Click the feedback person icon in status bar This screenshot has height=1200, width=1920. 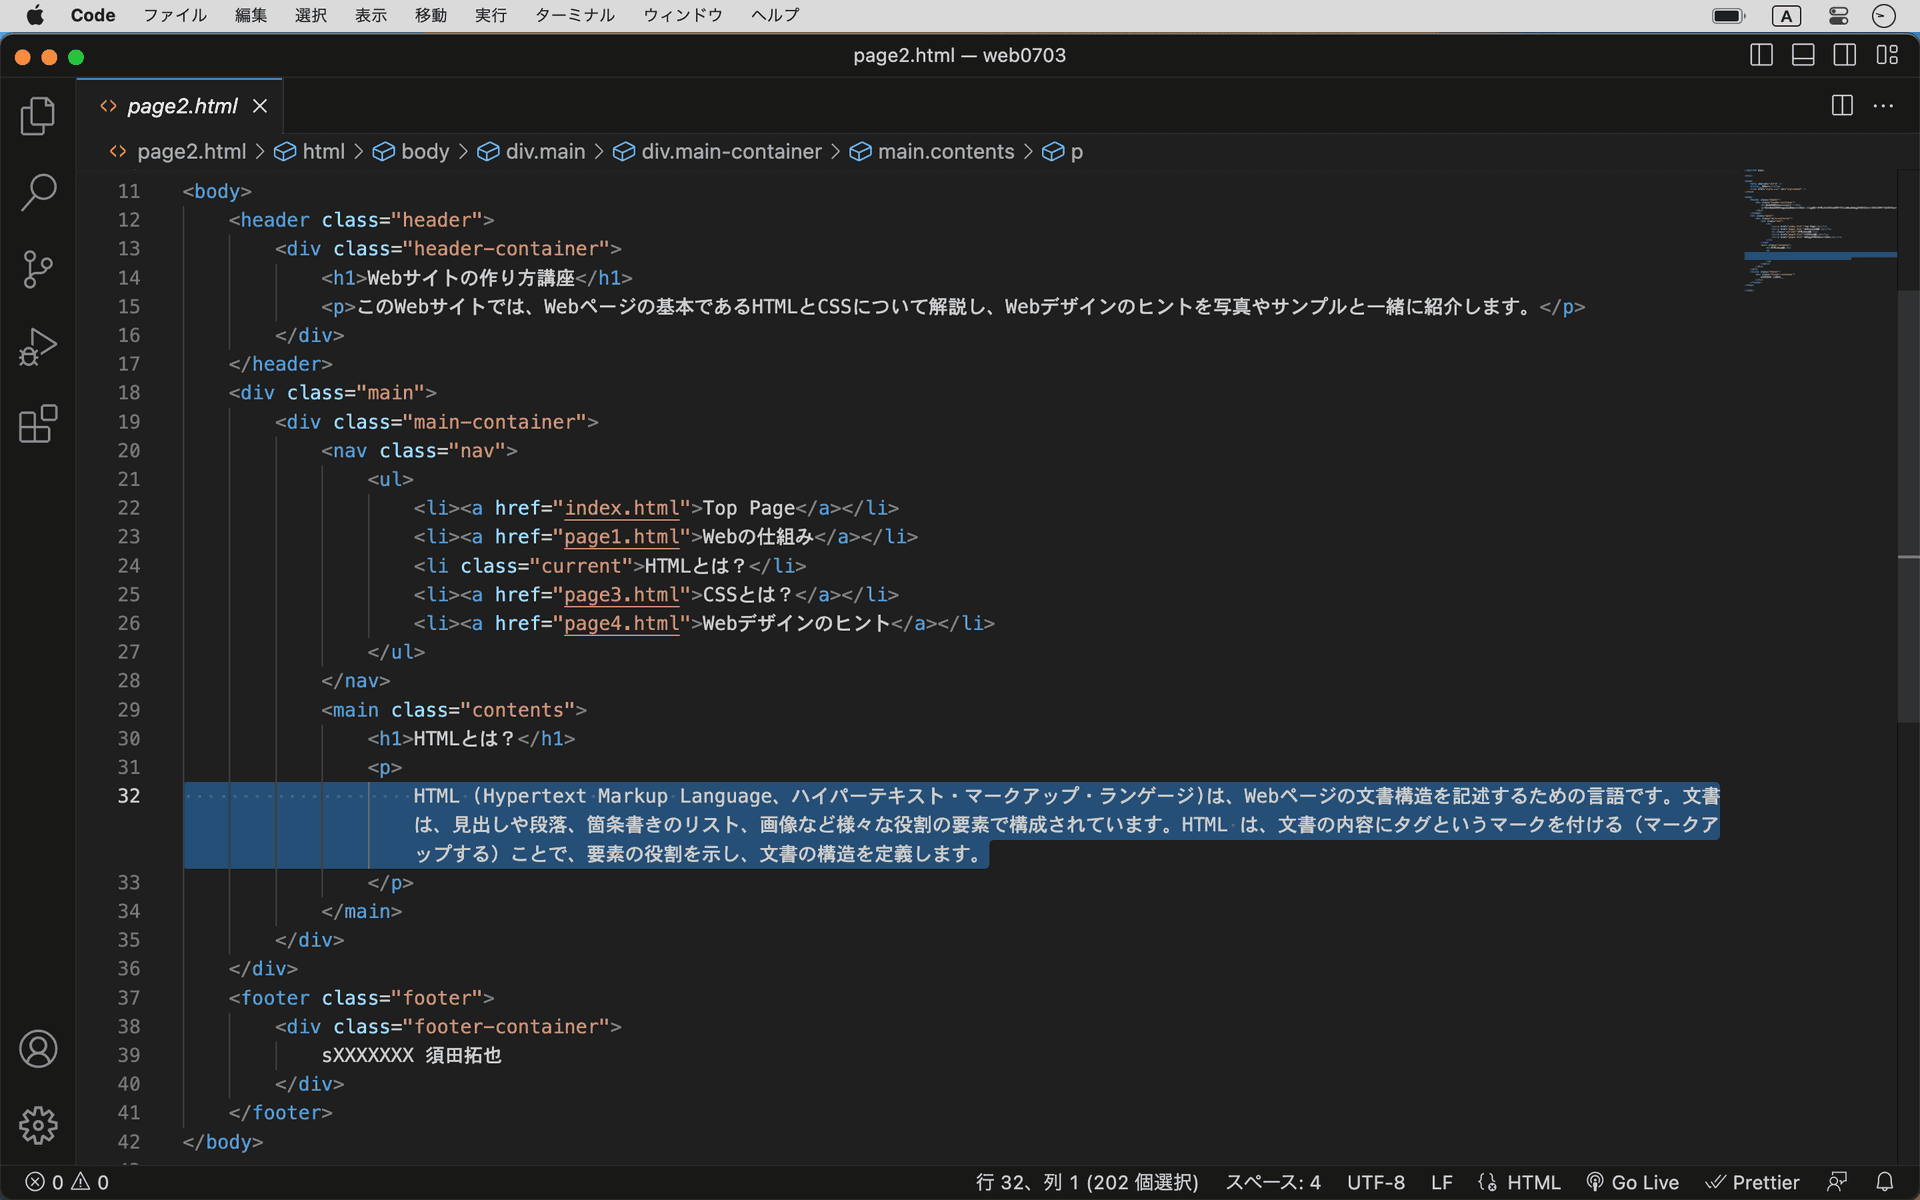tap(1837, 1182)
